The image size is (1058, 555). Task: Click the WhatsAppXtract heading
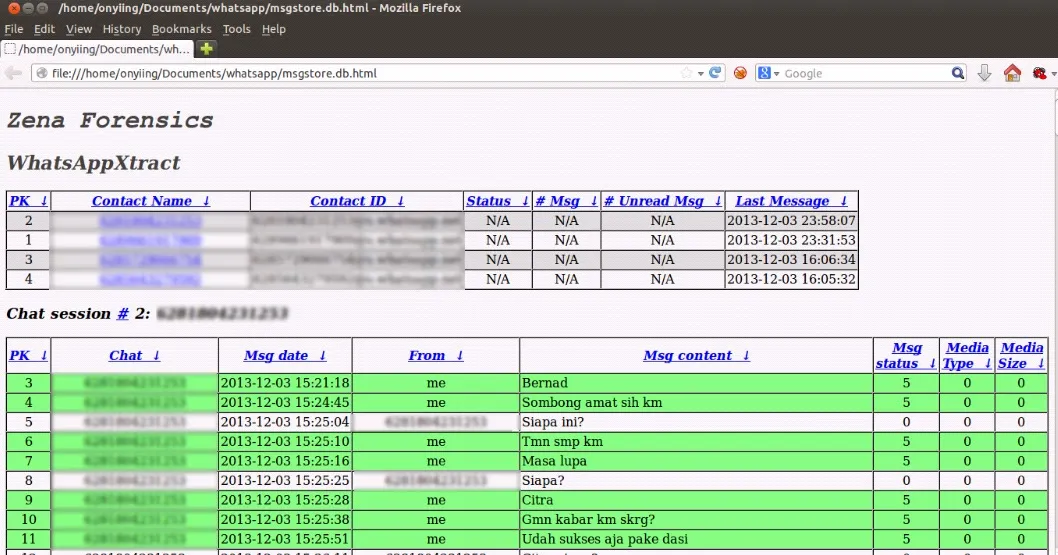tap(94, 163)
